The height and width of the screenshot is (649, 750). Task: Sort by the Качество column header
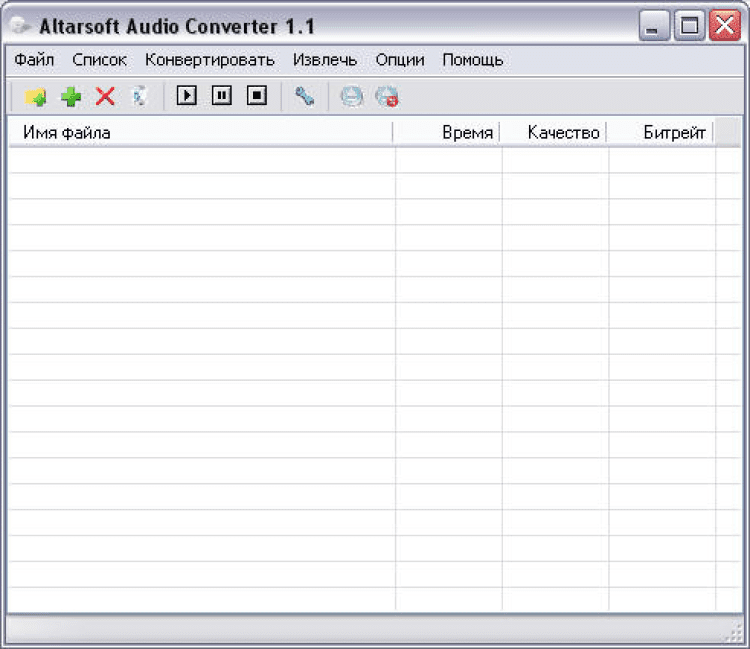click(x=553, y=132)
